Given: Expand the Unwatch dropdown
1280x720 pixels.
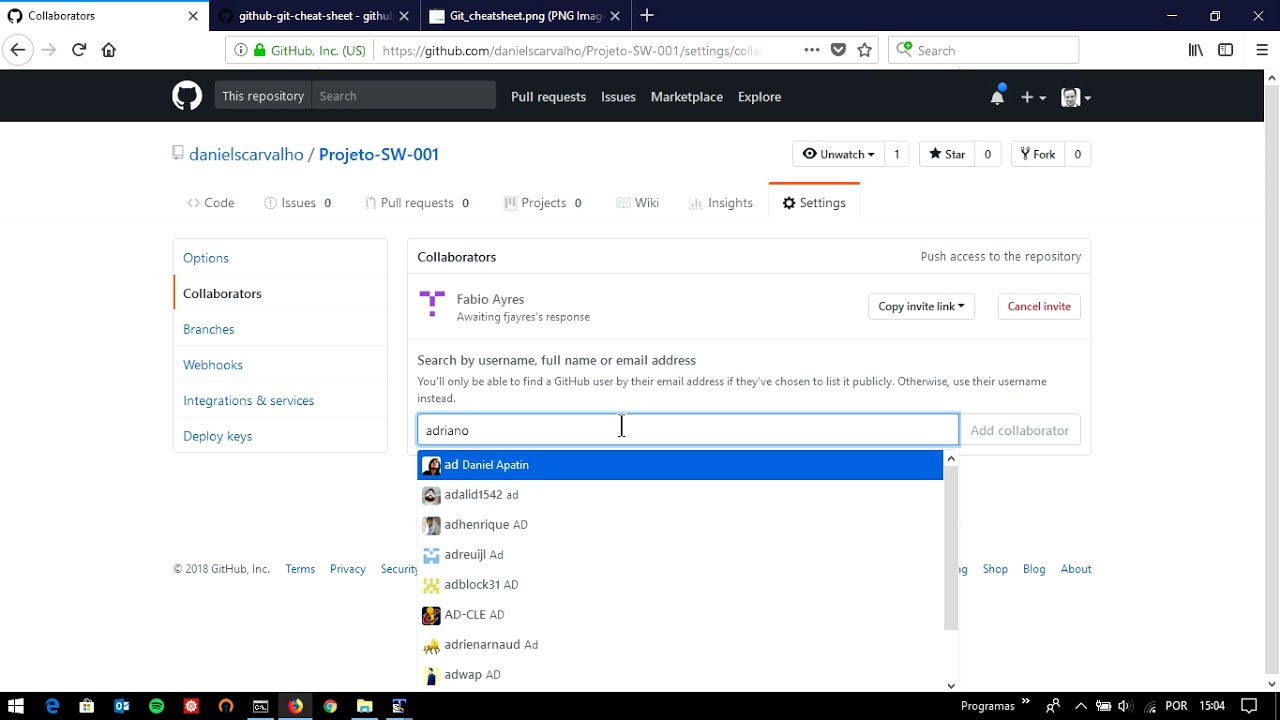Looking at the screenshot, I should pyautogui.click(x=838, y=154).
